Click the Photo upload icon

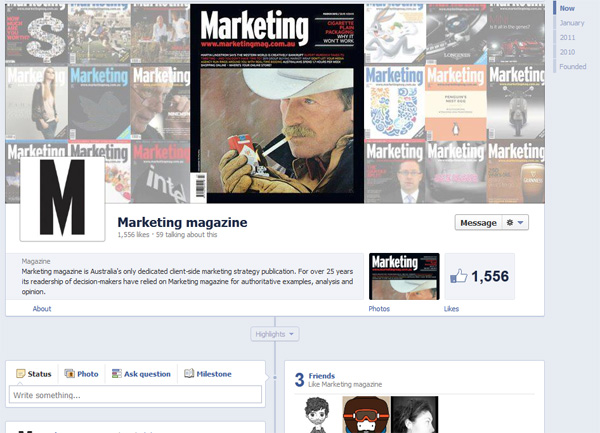coord(70,374)
